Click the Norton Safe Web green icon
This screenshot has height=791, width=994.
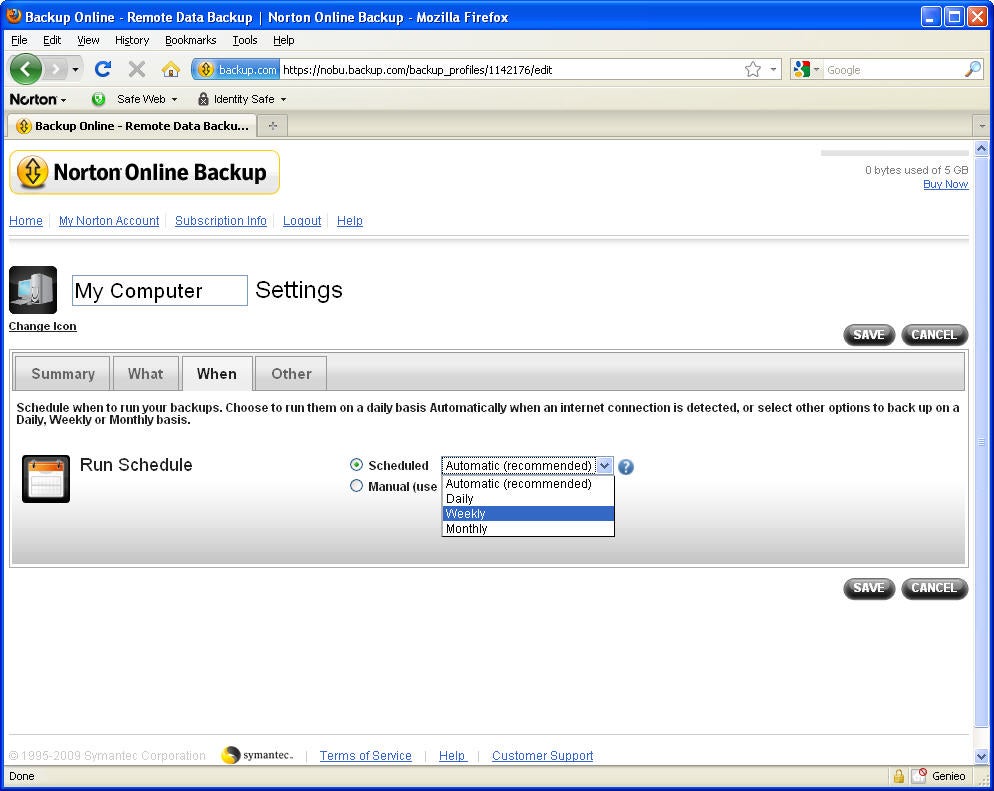coord(98,99)
